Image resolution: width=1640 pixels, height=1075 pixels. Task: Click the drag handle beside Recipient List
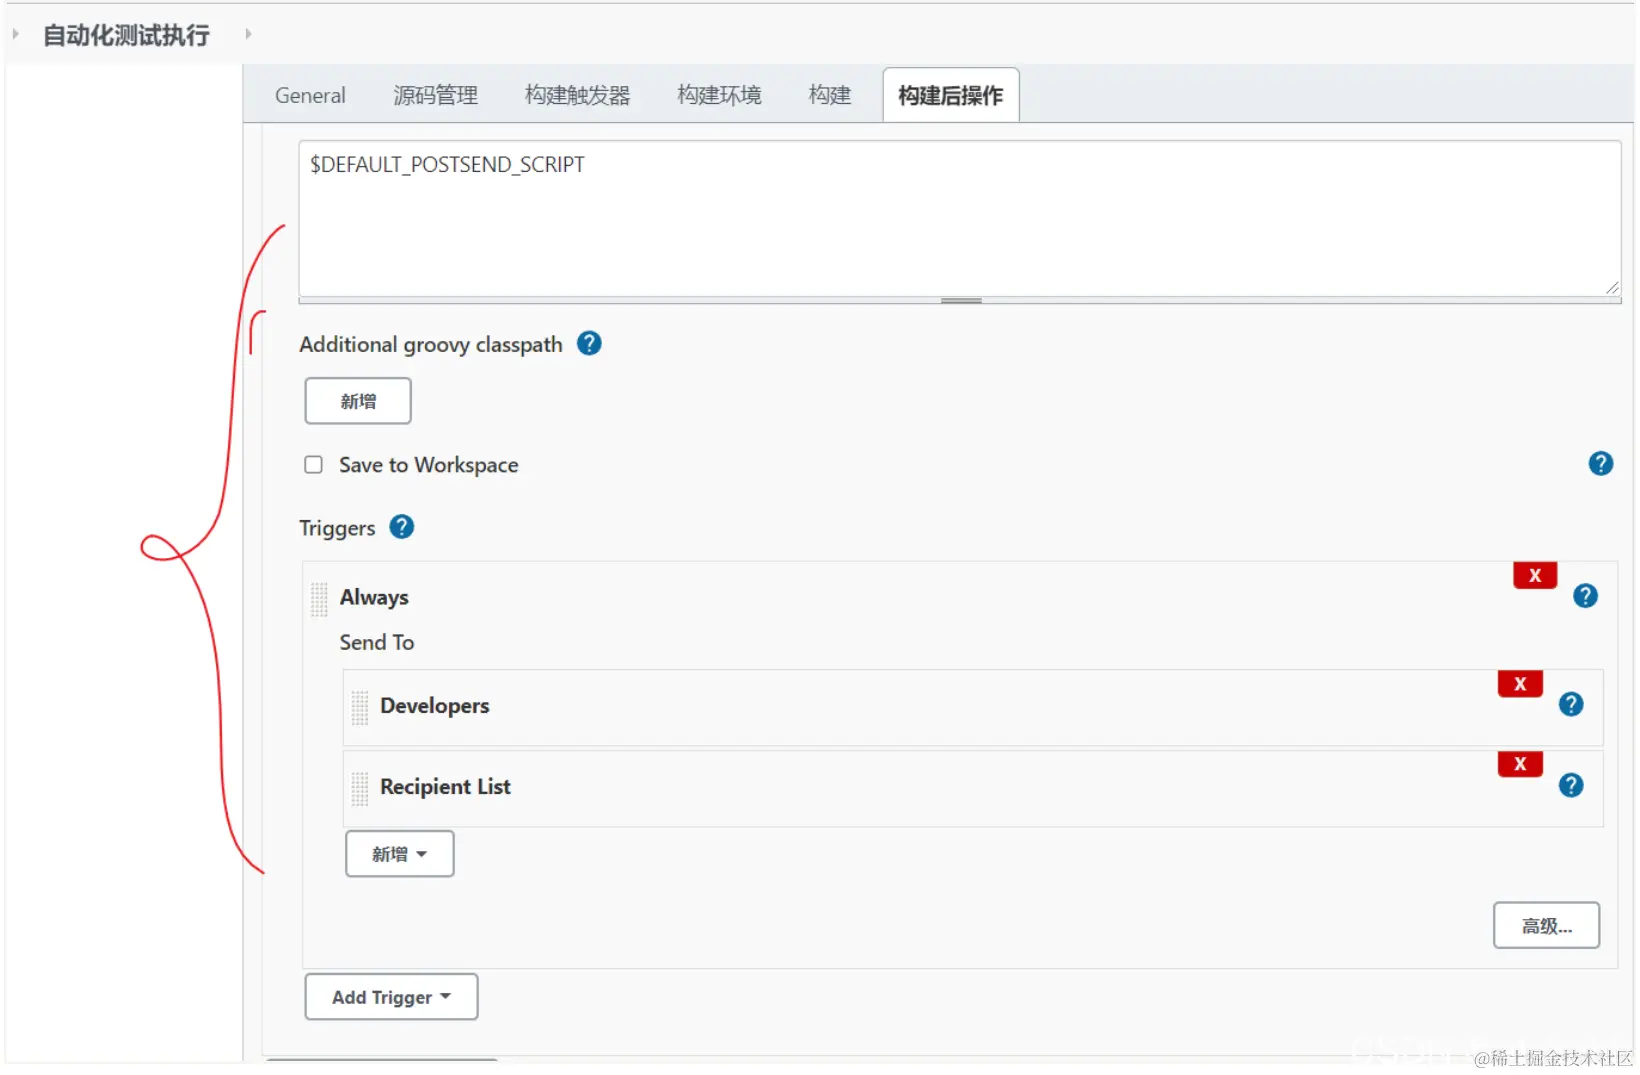pos(360,788)
